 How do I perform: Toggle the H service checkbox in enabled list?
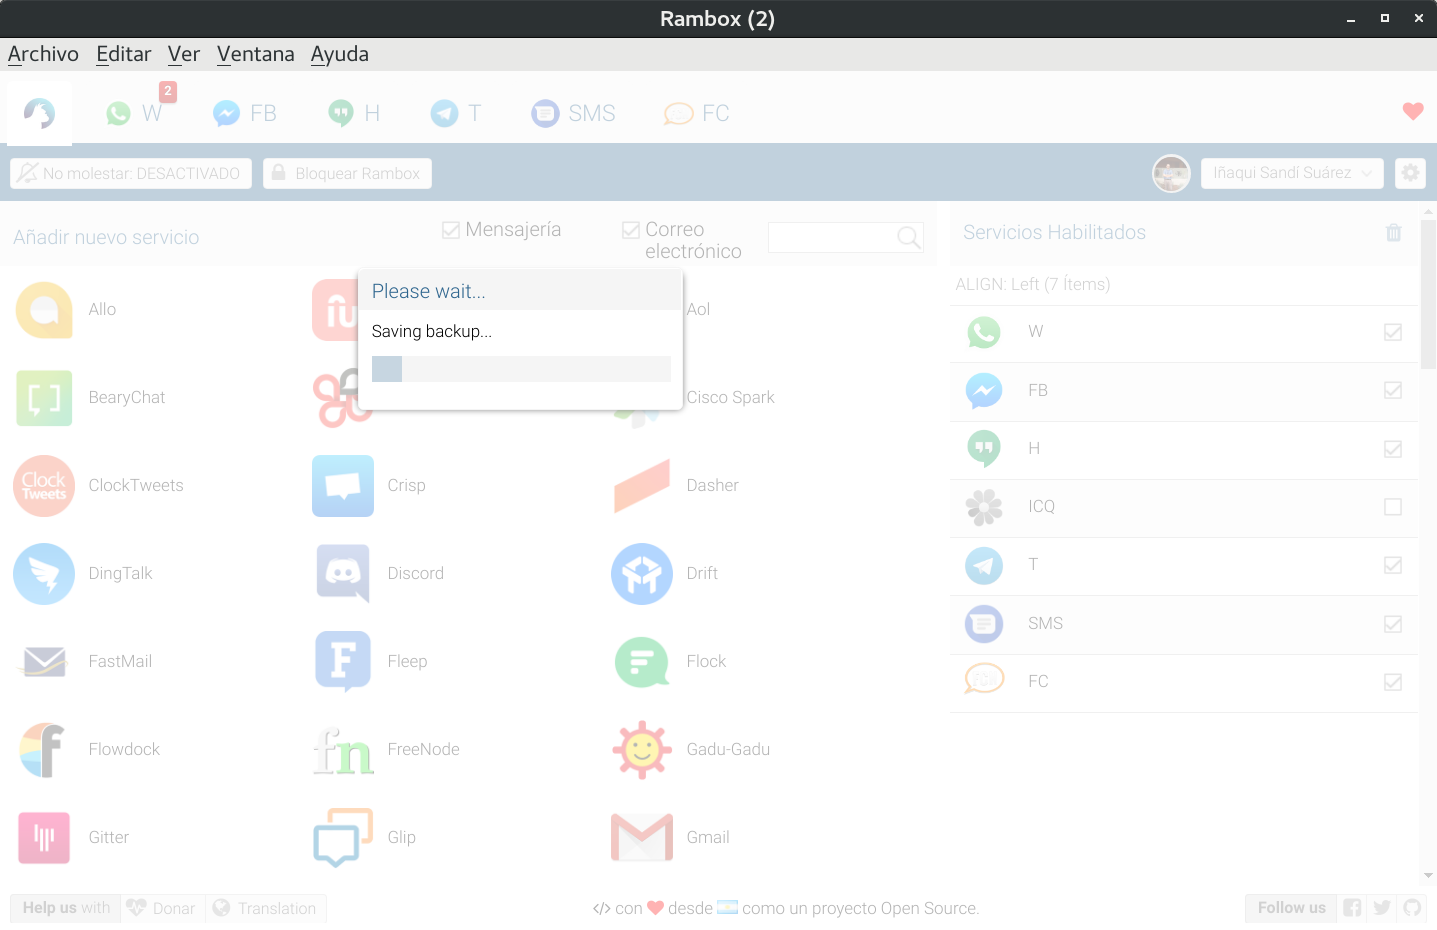1393,449
